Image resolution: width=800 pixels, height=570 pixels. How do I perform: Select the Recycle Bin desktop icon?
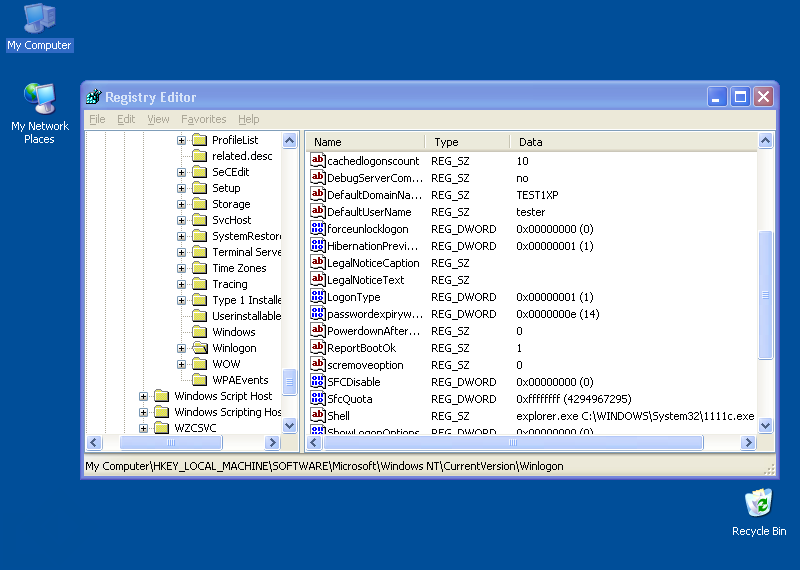[759, 512]
